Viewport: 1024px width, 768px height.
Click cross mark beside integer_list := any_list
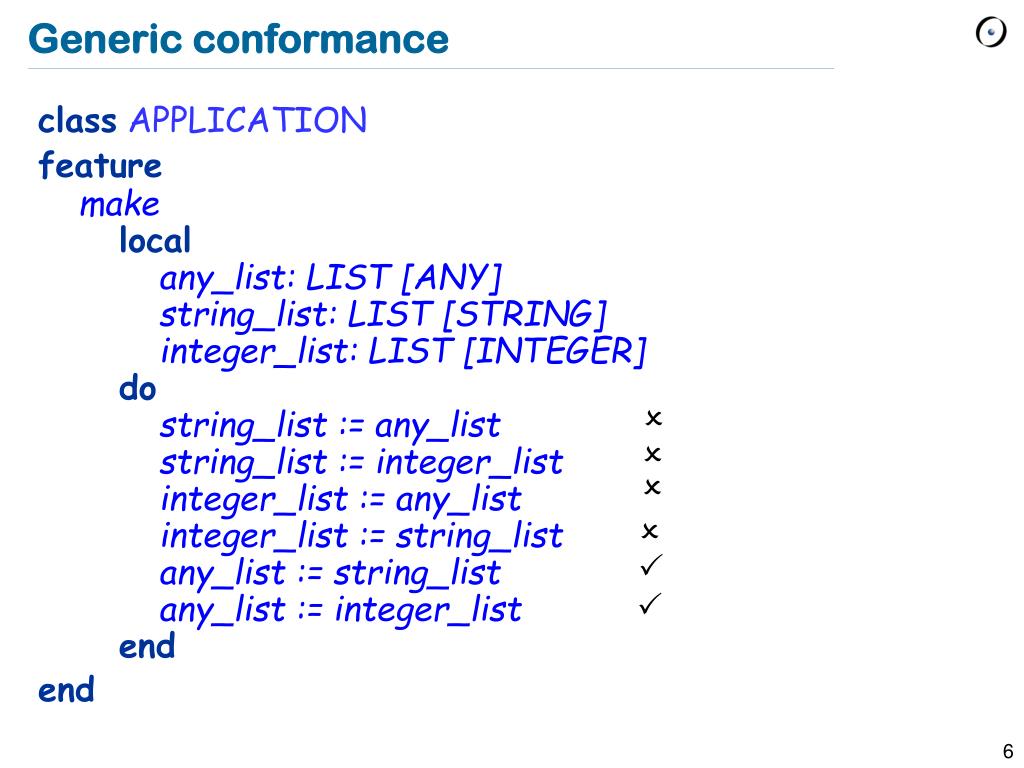pyautogui.click(x=652, y=487)
